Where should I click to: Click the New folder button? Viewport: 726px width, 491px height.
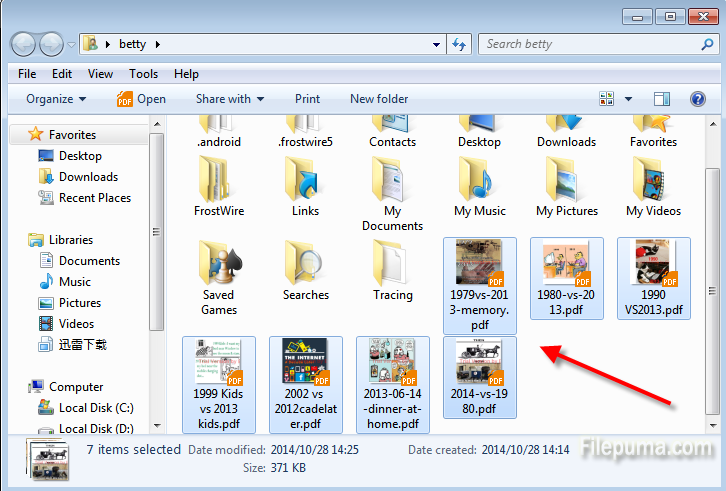click(x=379, y=99)
